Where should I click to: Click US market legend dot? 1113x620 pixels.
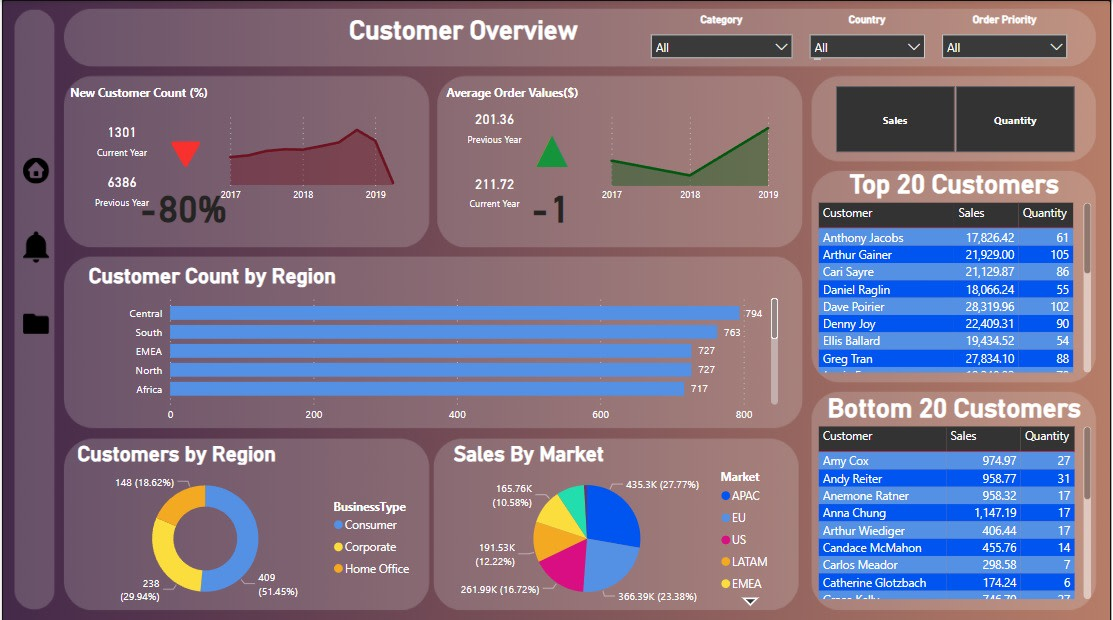(725, 540)
